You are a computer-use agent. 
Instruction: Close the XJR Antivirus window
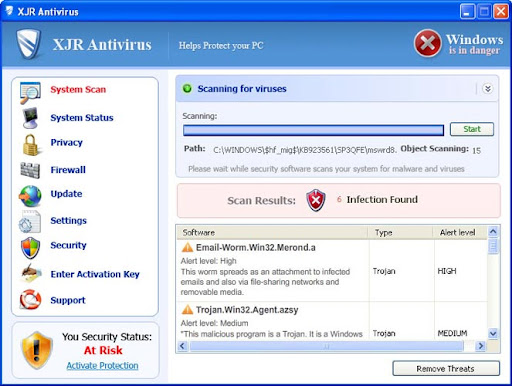[x=501, y=12]
